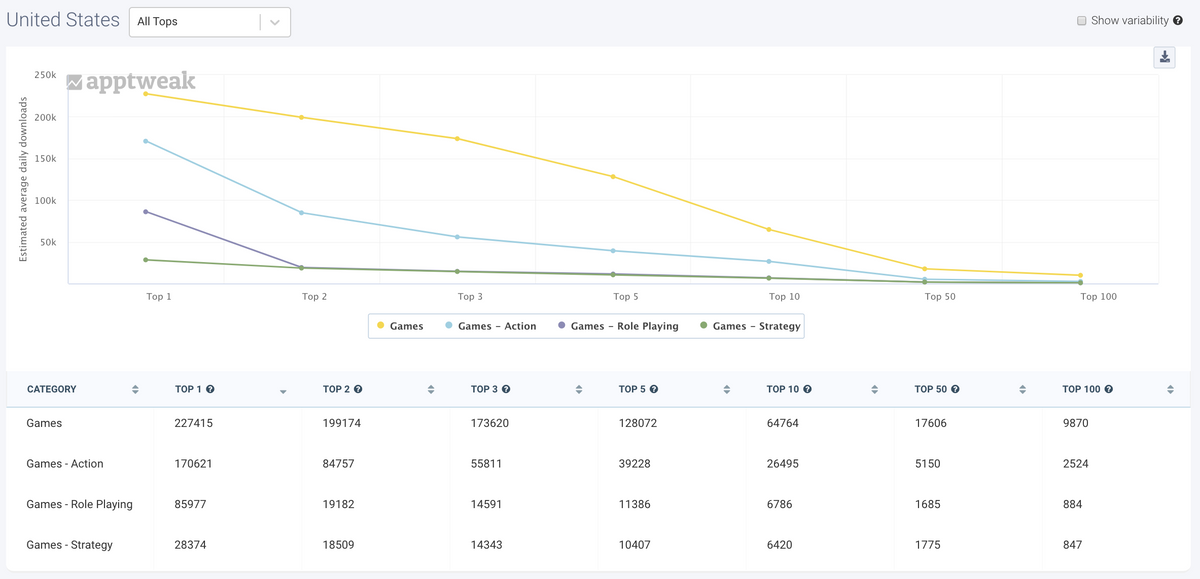Click the United States heading

click(x=63, y=20)
